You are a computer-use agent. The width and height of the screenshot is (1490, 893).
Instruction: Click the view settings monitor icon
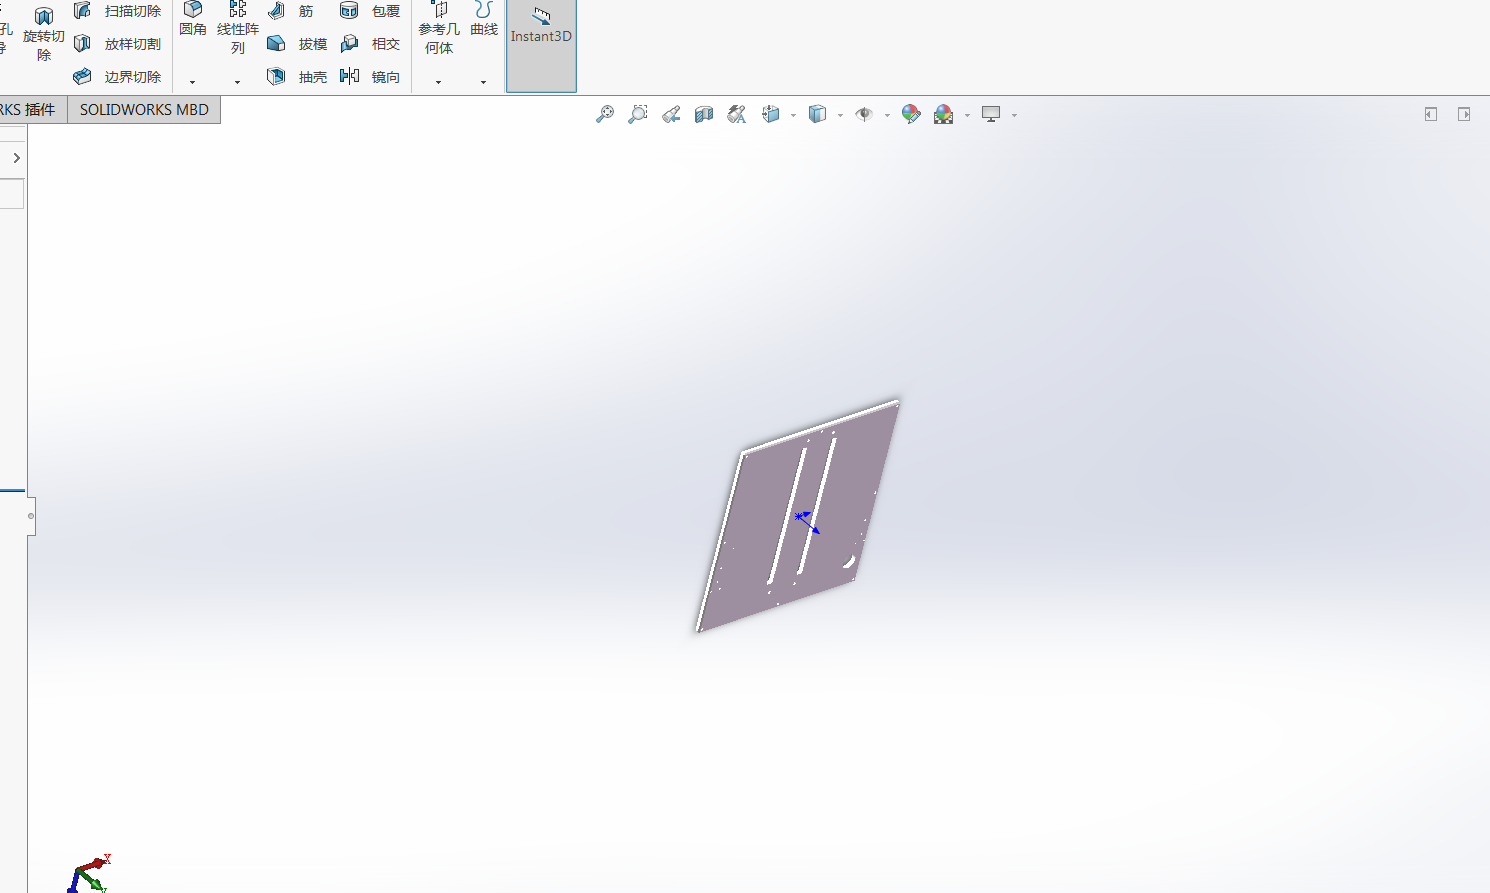click(991, 114)
